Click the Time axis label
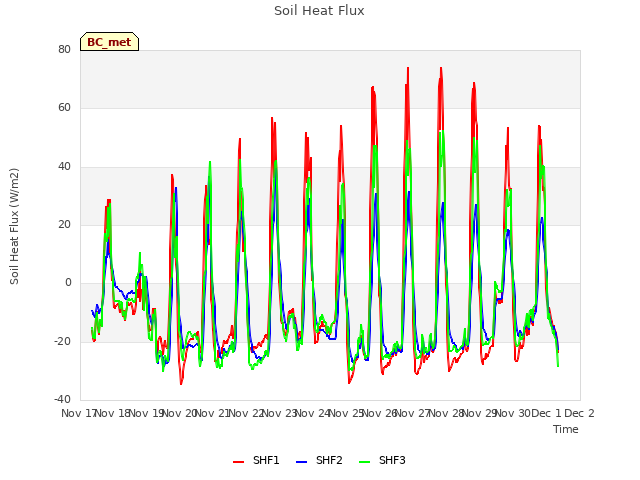This screenshot has height=480, width=640. (566, 429)
